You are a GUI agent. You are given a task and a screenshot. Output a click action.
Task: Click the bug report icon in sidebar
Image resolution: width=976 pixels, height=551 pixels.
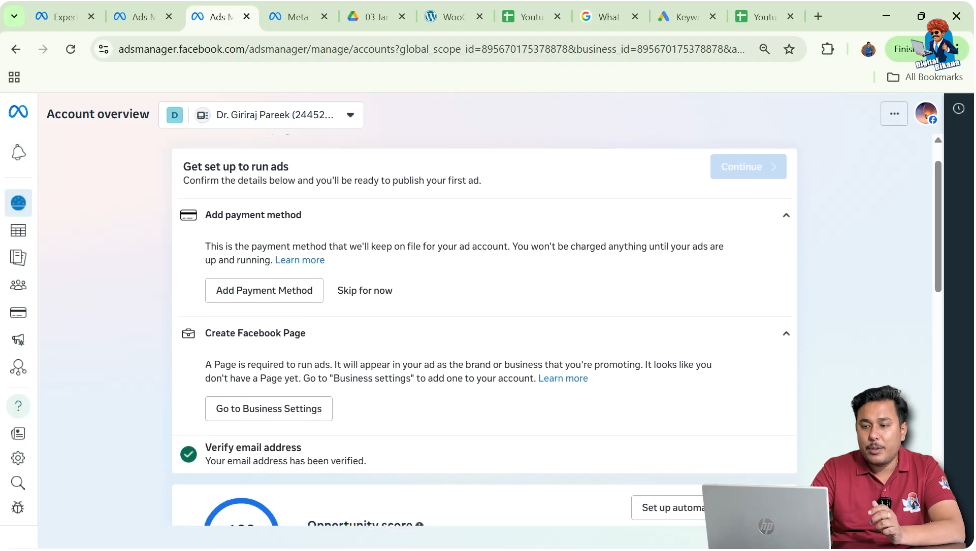point(18,508)
